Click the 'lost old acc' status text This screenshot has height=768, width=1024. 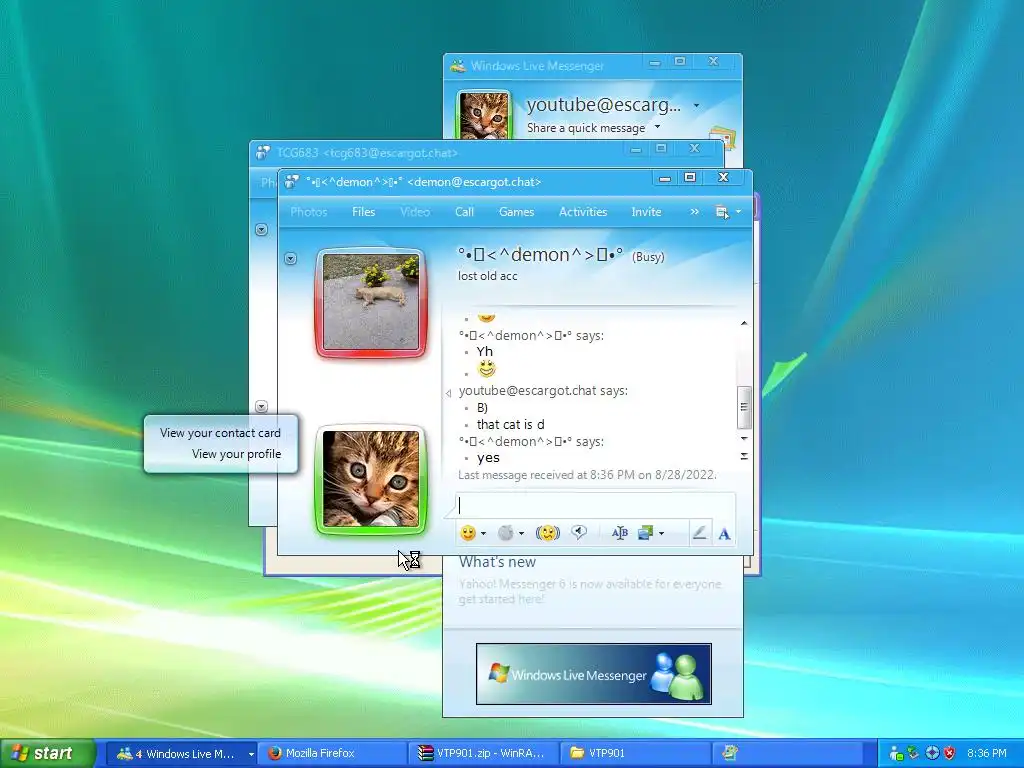click(x=487, y=276)
